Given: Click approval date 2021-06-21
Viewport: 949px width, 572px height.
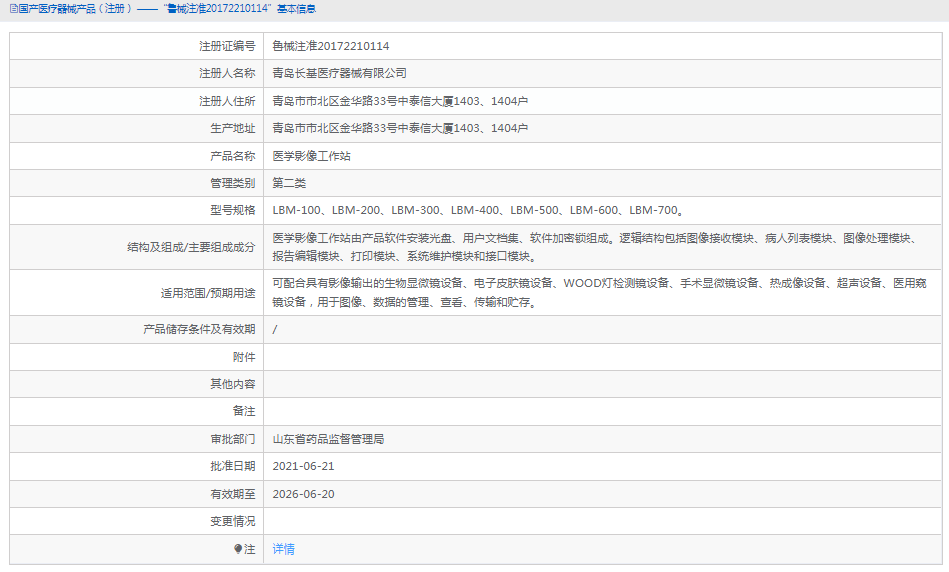Looking at the screenshot, I should pyautogui.click(x=303, y=466).
